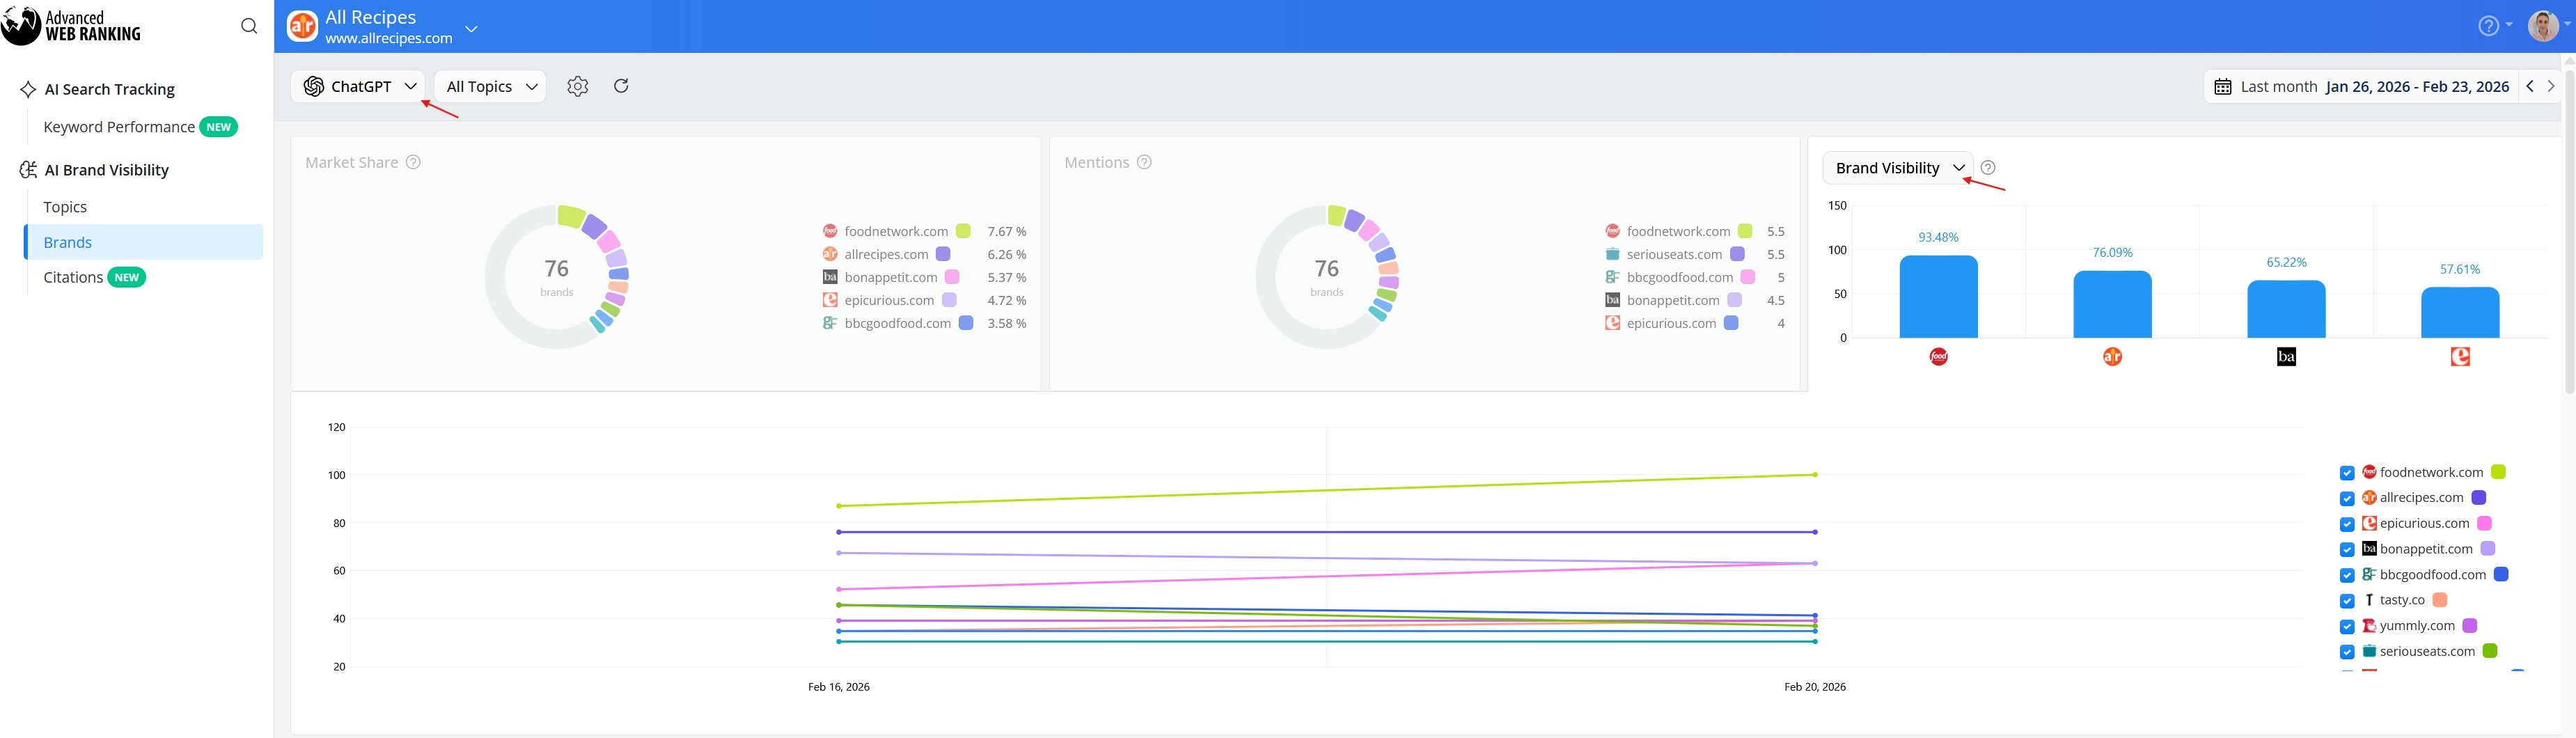Click seriouseats.com favicon in Mentions list
2576x738 pixels.
(1612, 254)
